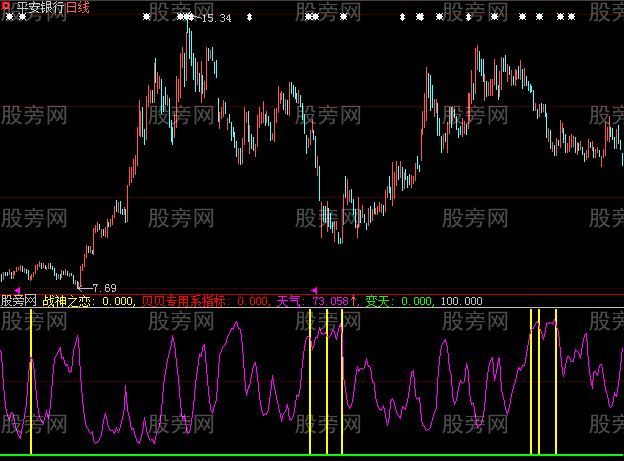Click the 100.000 value in indicator header
The width and height of the screenshot is (624, 461).
pos(461,300)
